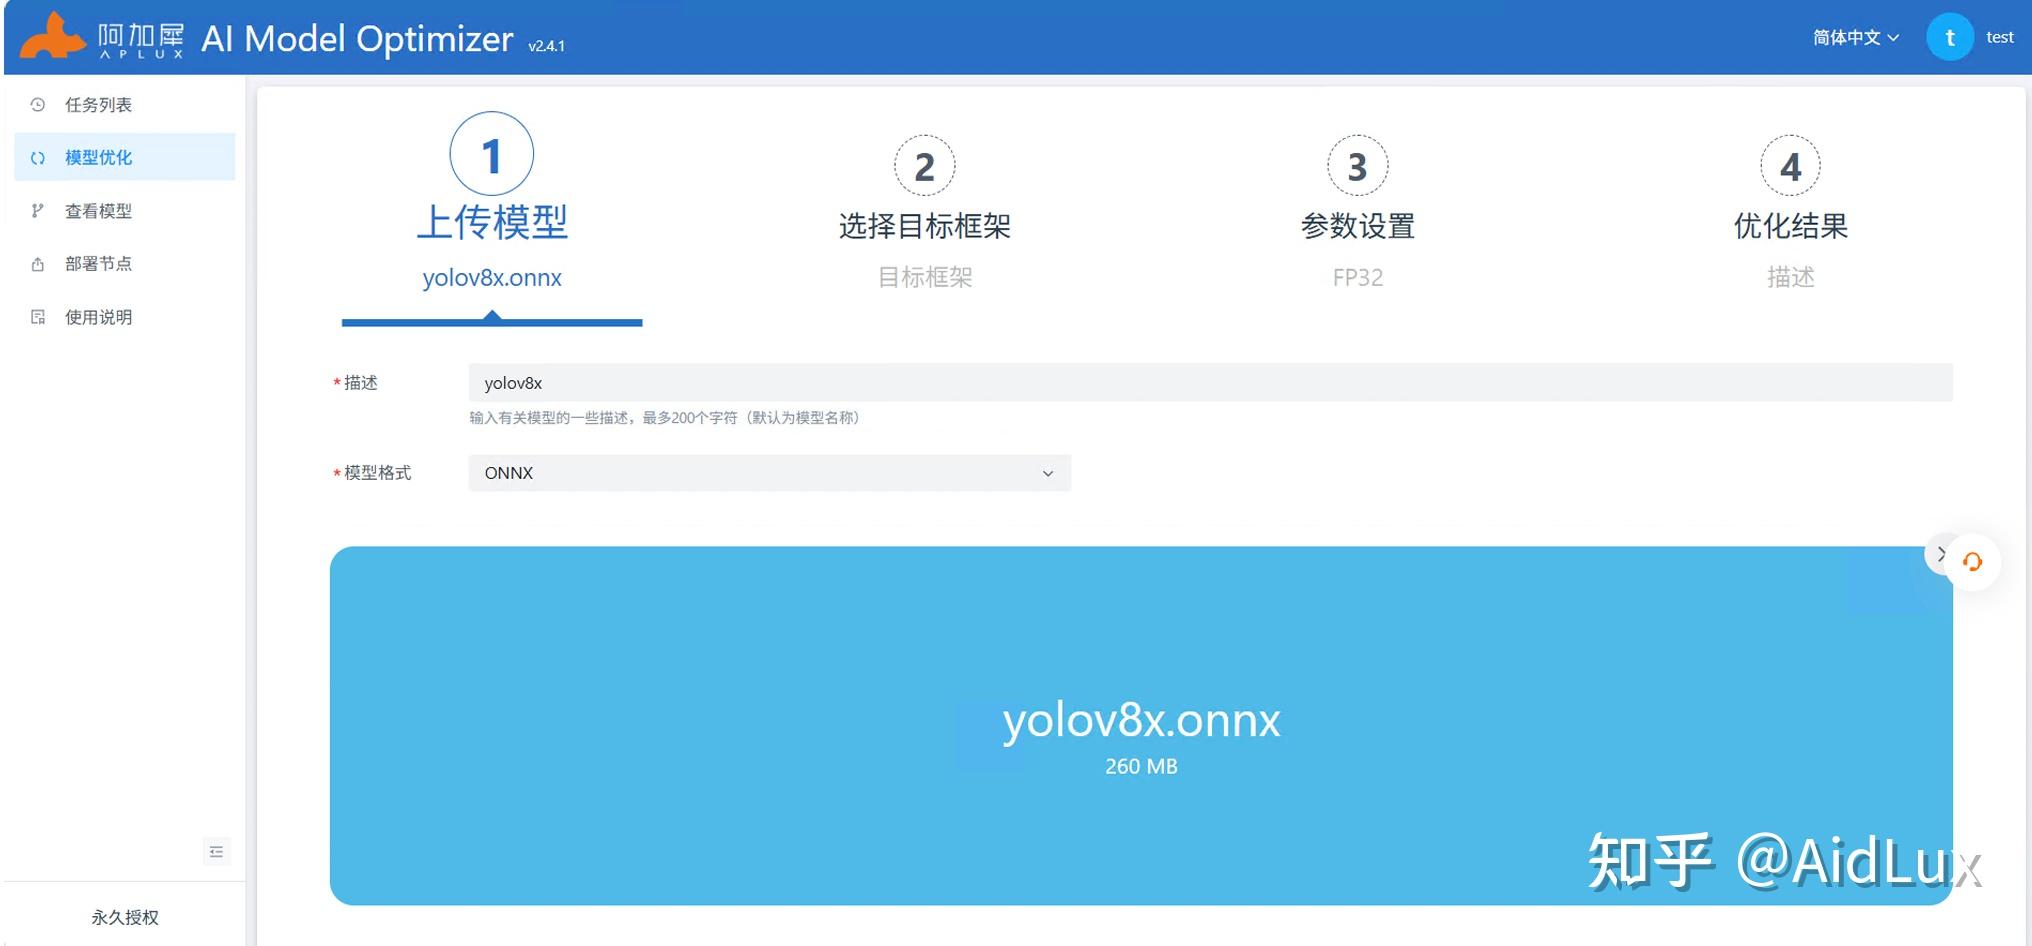Click the 永久授权 link at bottom left
Image resolution: width=2032 pixels, height=946 pixels.
[122, 917]
